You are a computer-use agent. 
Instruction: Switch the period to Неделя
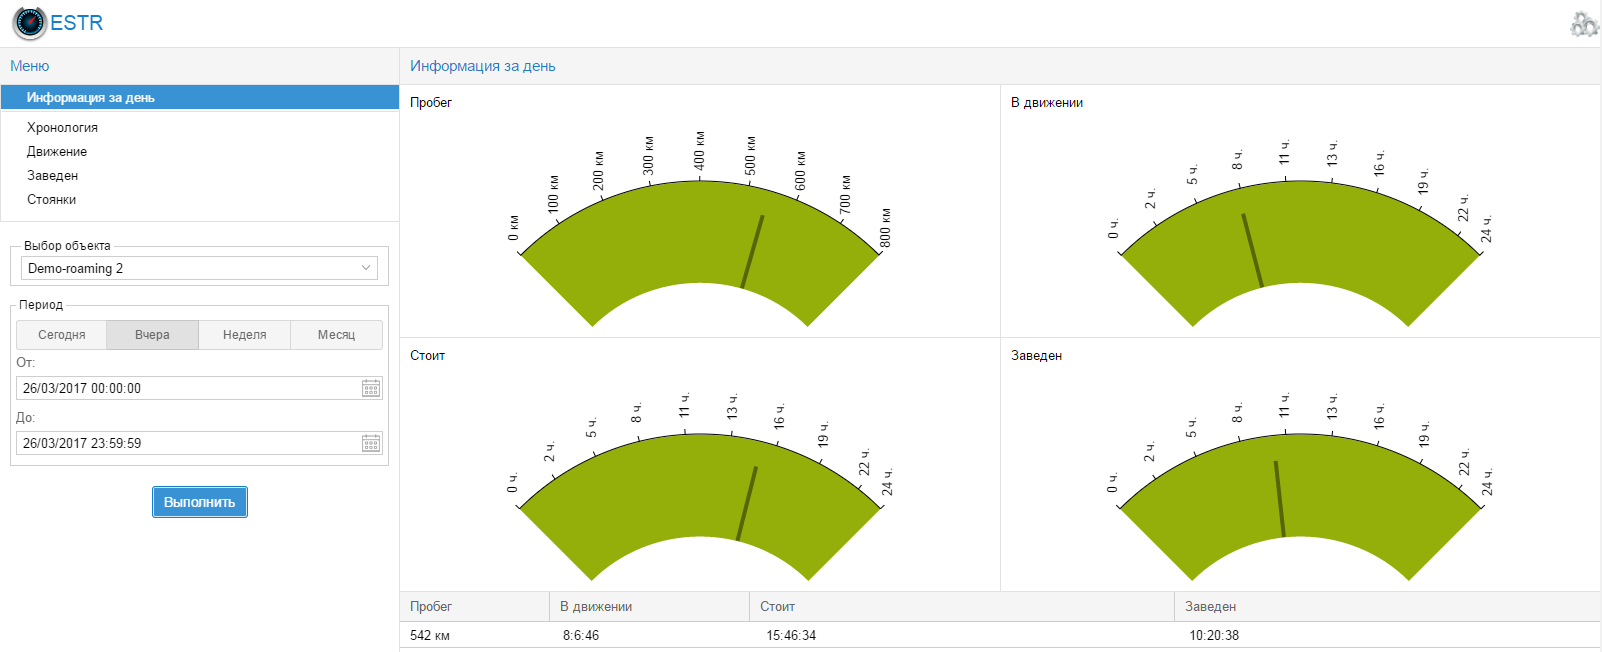[244, 335]
